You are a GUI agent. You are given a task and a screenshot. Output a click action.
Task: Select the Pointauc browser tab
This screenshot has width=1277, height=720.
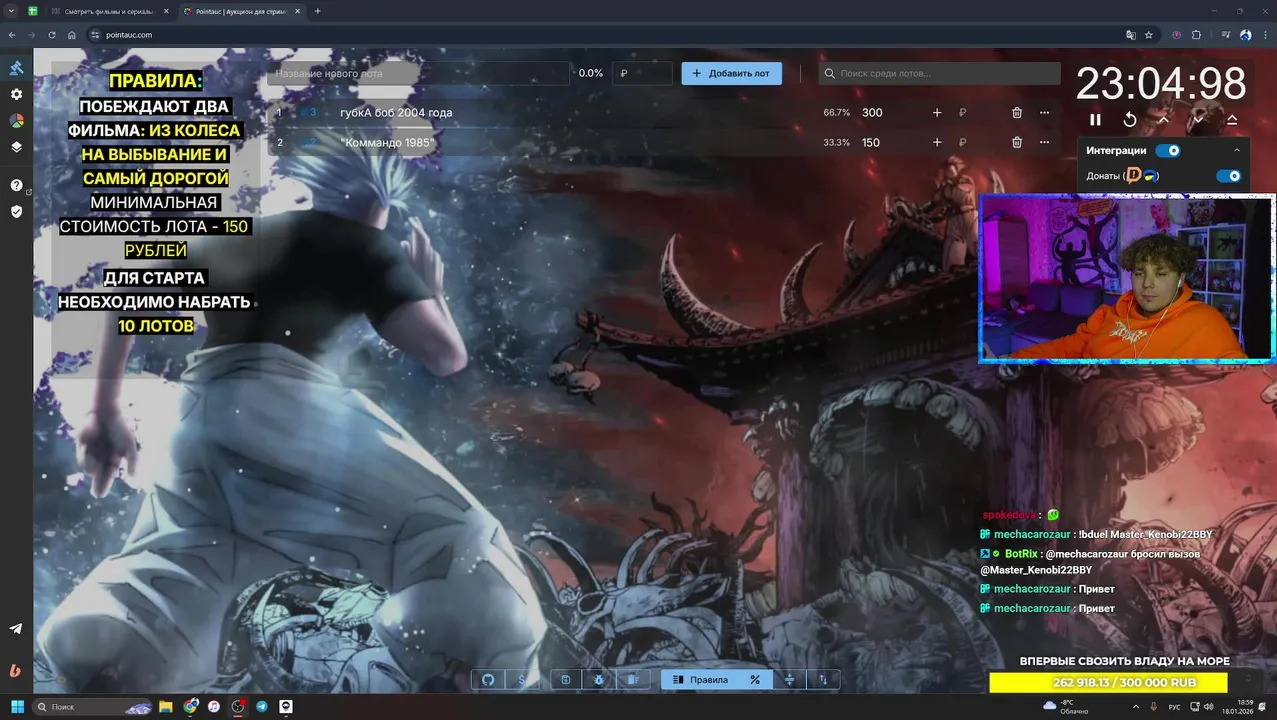point(243,11)
